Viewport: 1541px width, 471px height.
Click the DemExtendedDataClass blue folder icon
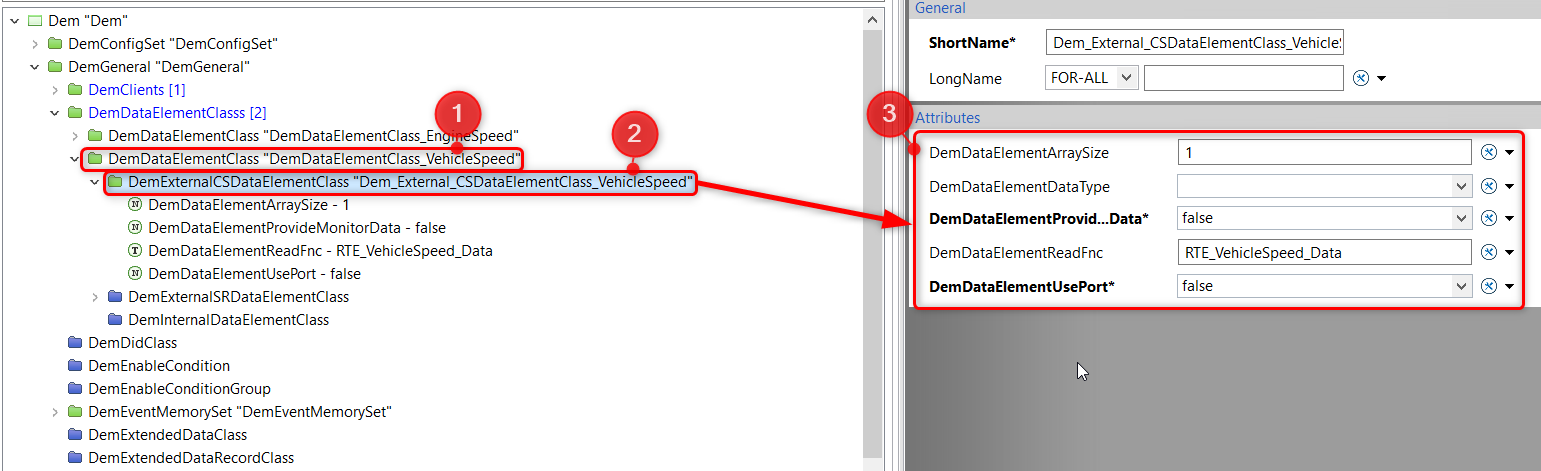tap(75, 435)
